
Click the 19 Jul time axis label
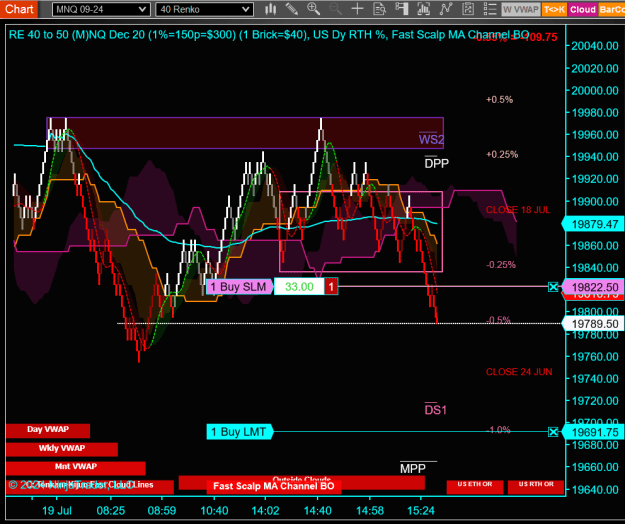(x=57, y=510)
